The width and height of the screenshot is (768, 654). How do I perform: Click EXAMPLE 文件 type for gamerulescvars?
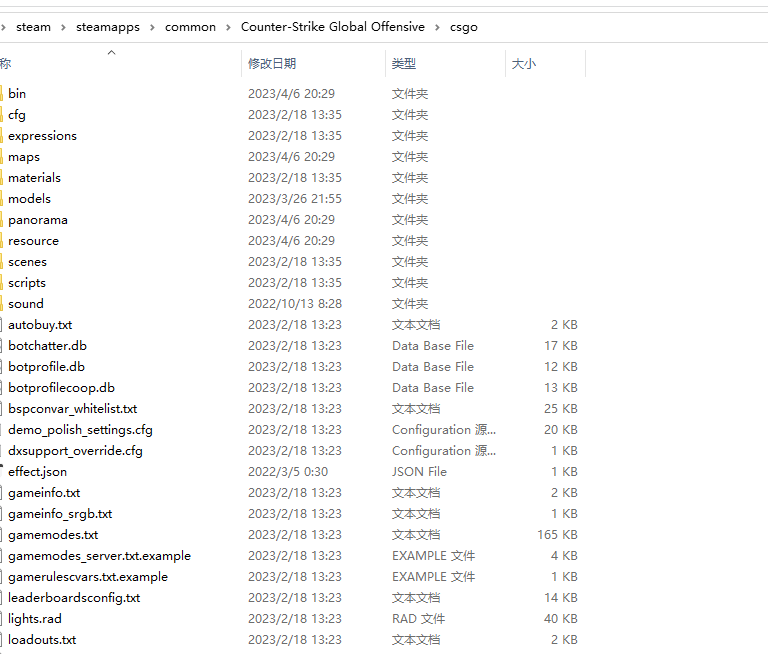point(433,577)
